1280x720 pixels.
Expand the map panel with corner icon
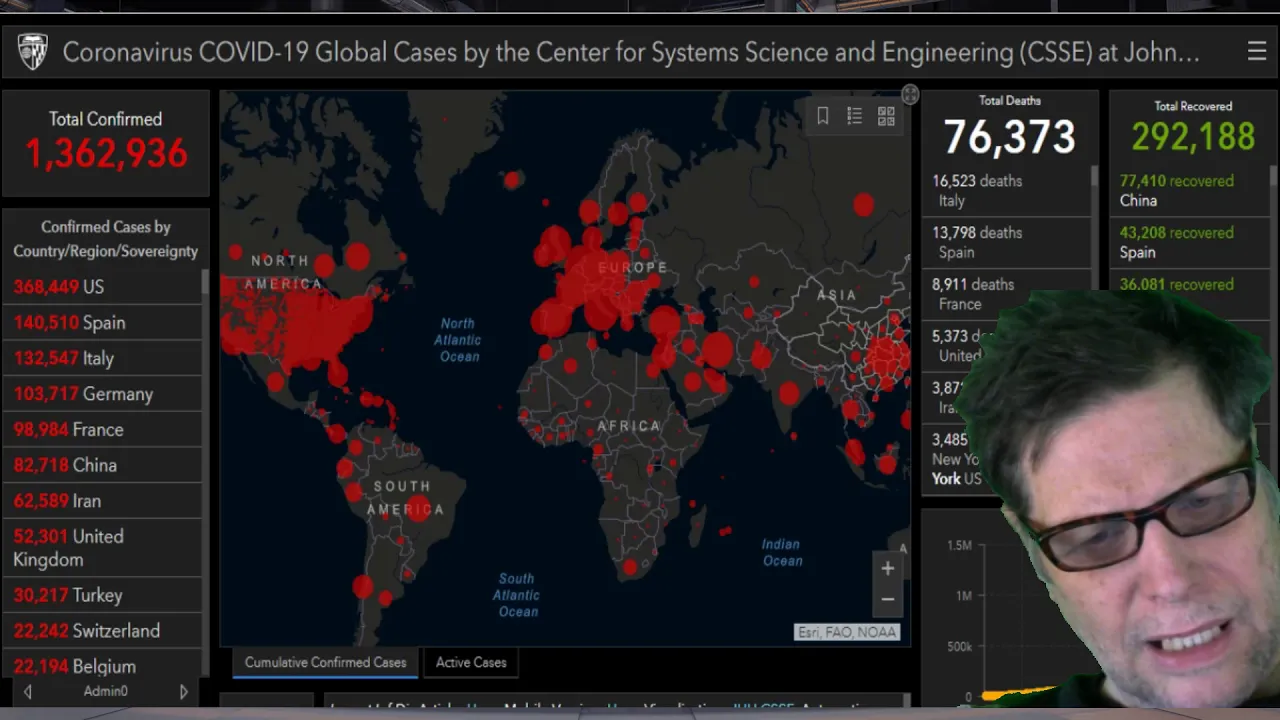pos(909,95)
